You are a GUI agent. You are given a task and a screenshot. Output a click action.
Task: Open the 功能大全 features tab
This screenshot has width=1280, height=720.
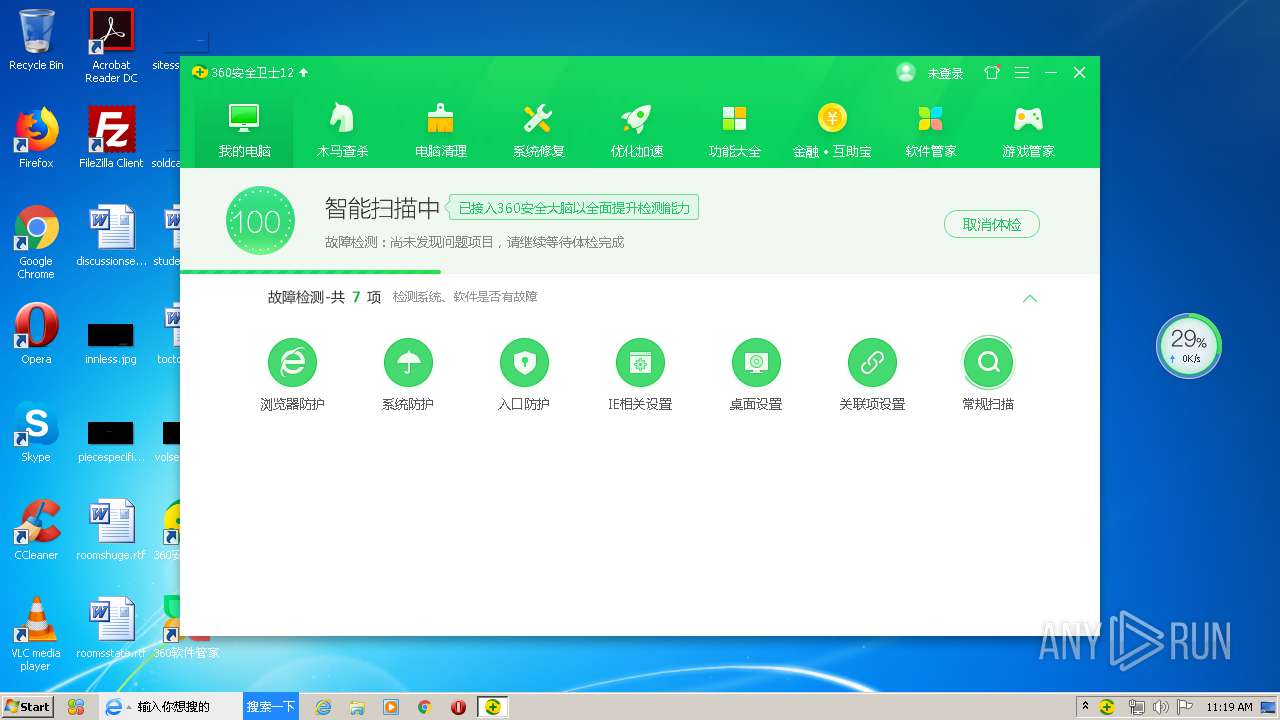734,131
